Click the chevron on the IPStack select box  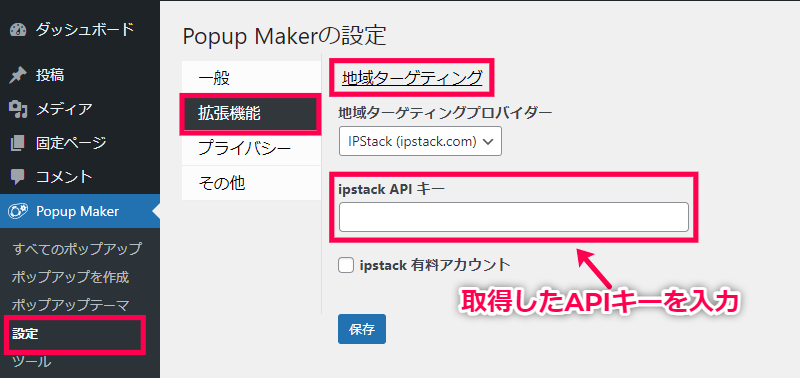tap(487, 142)
